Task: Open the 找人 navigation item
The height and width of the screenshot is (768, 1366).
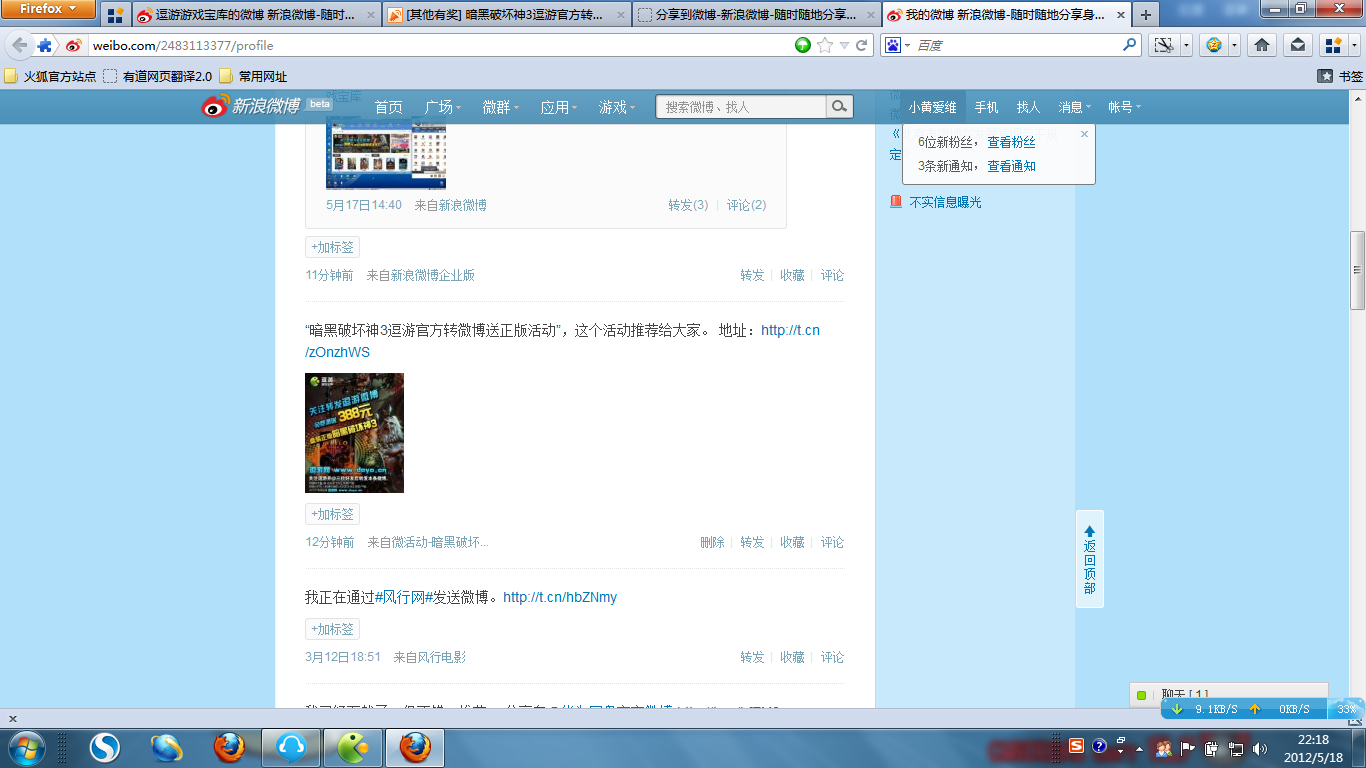Action: tap(1028, 107)
